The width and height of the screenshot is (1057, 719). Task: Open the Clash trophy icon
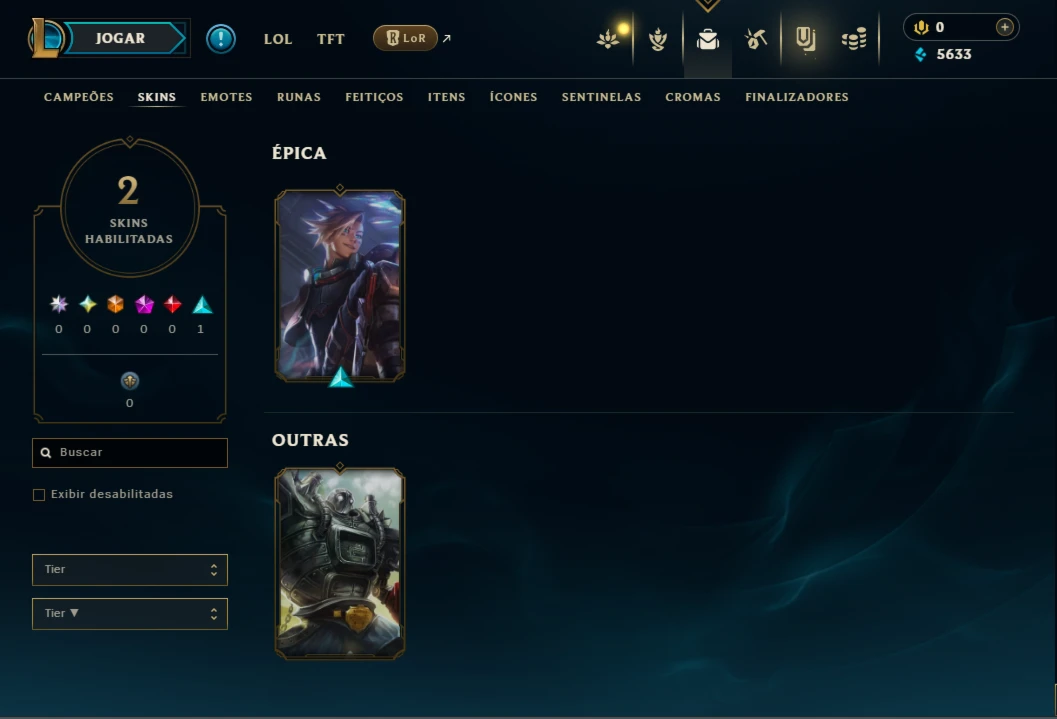658,39
